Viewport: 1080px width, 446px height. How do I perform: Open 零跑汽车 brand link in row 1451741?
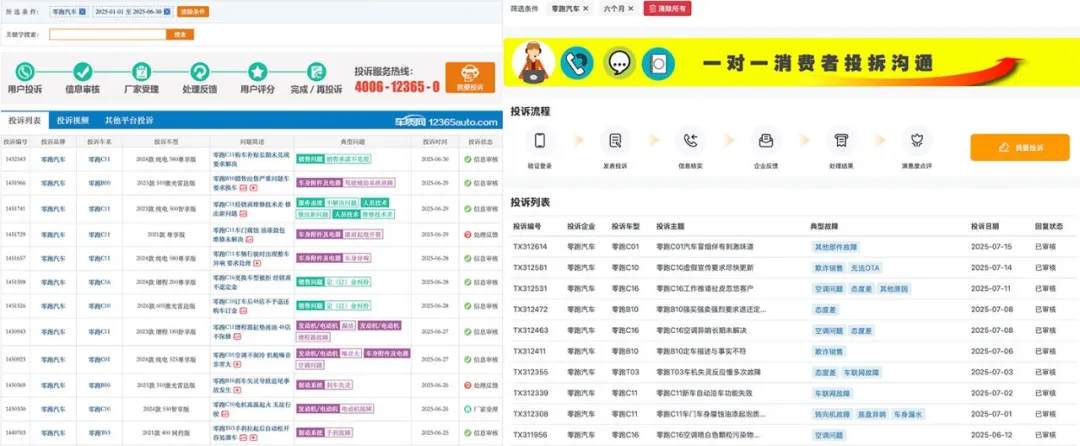point(53,209)
